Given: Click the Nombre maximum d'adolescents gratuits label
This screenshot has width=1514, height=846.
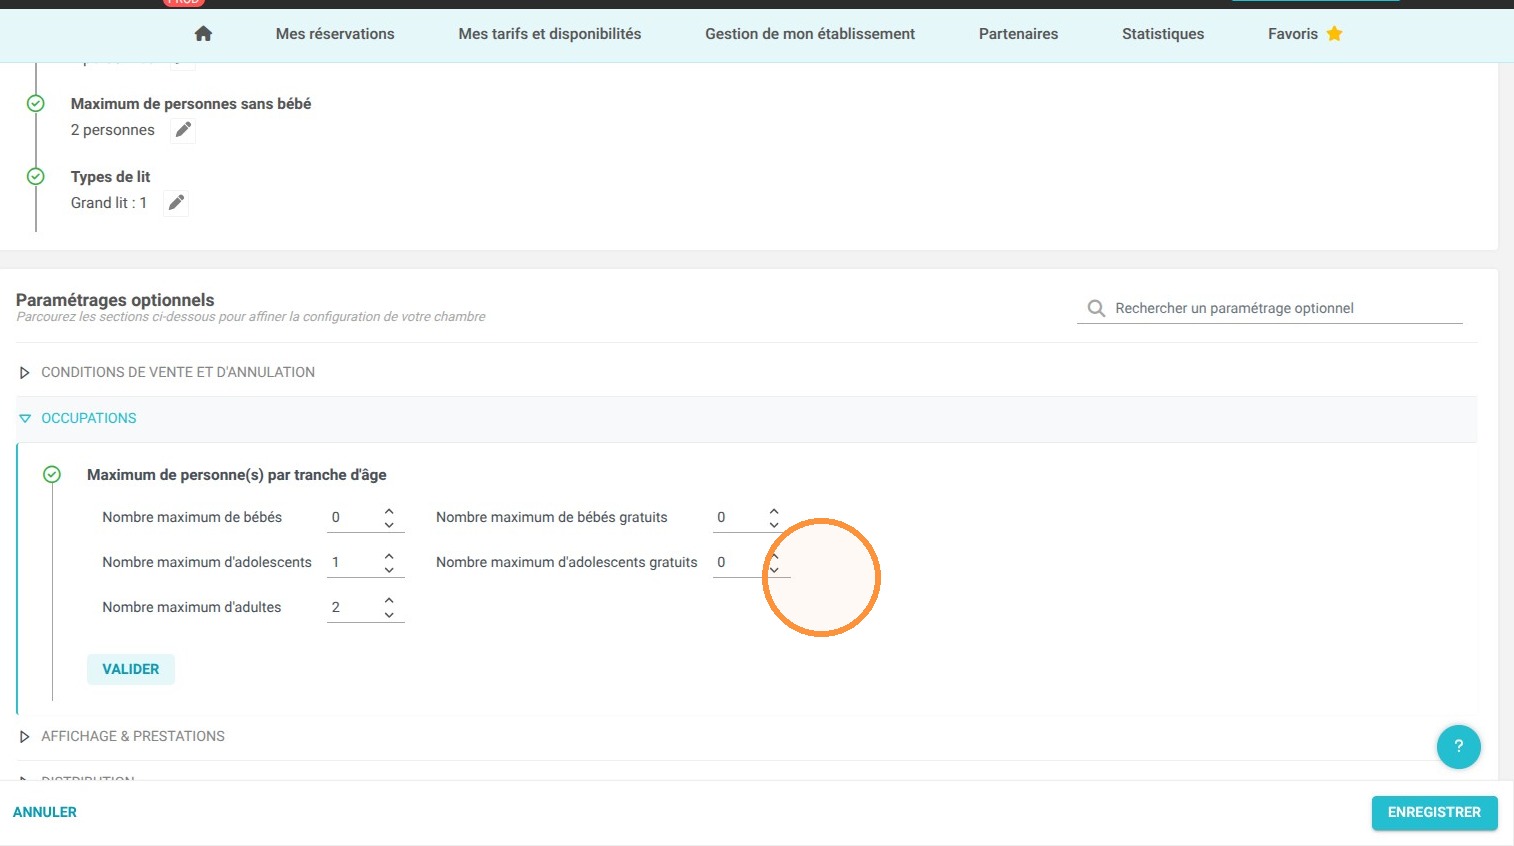Looking at the screenshot, I should click(x=567, y=562).
